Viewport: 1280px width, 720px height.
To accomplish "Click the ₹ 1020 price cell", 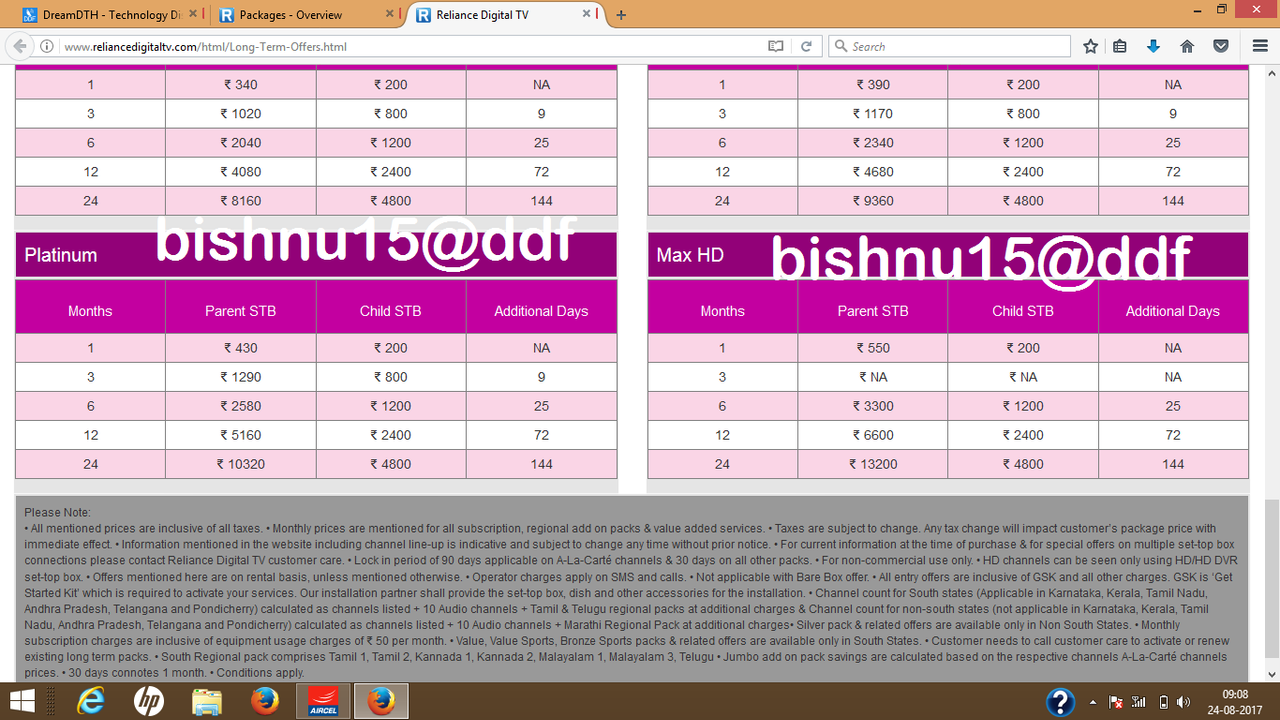I will tap(240, 114).
